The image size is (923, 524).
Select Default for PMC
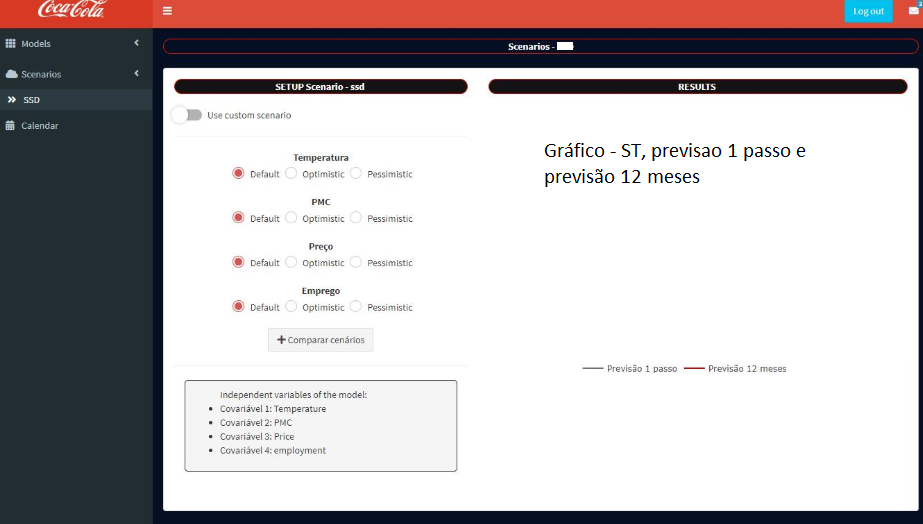pyautogui.click(x=238, y=217)
